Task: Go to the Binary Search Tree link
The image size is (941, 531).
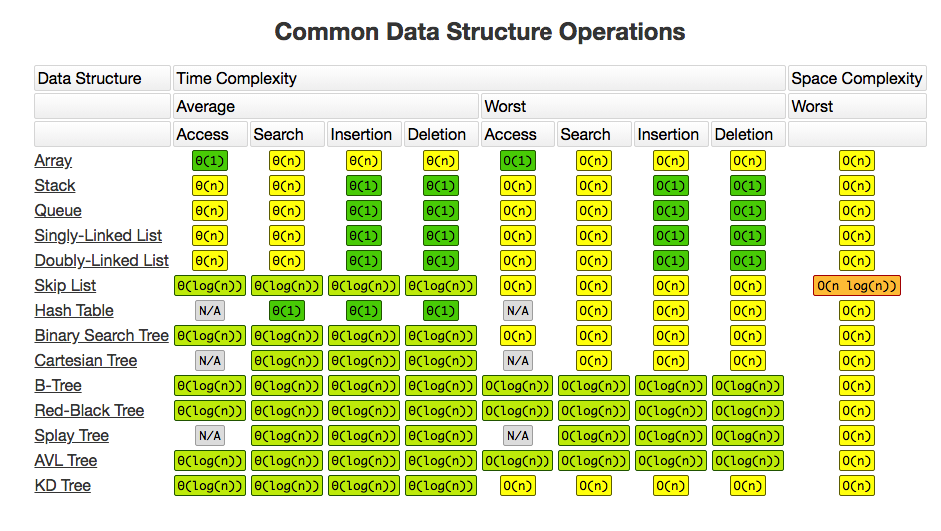Action: pos(101,335)
